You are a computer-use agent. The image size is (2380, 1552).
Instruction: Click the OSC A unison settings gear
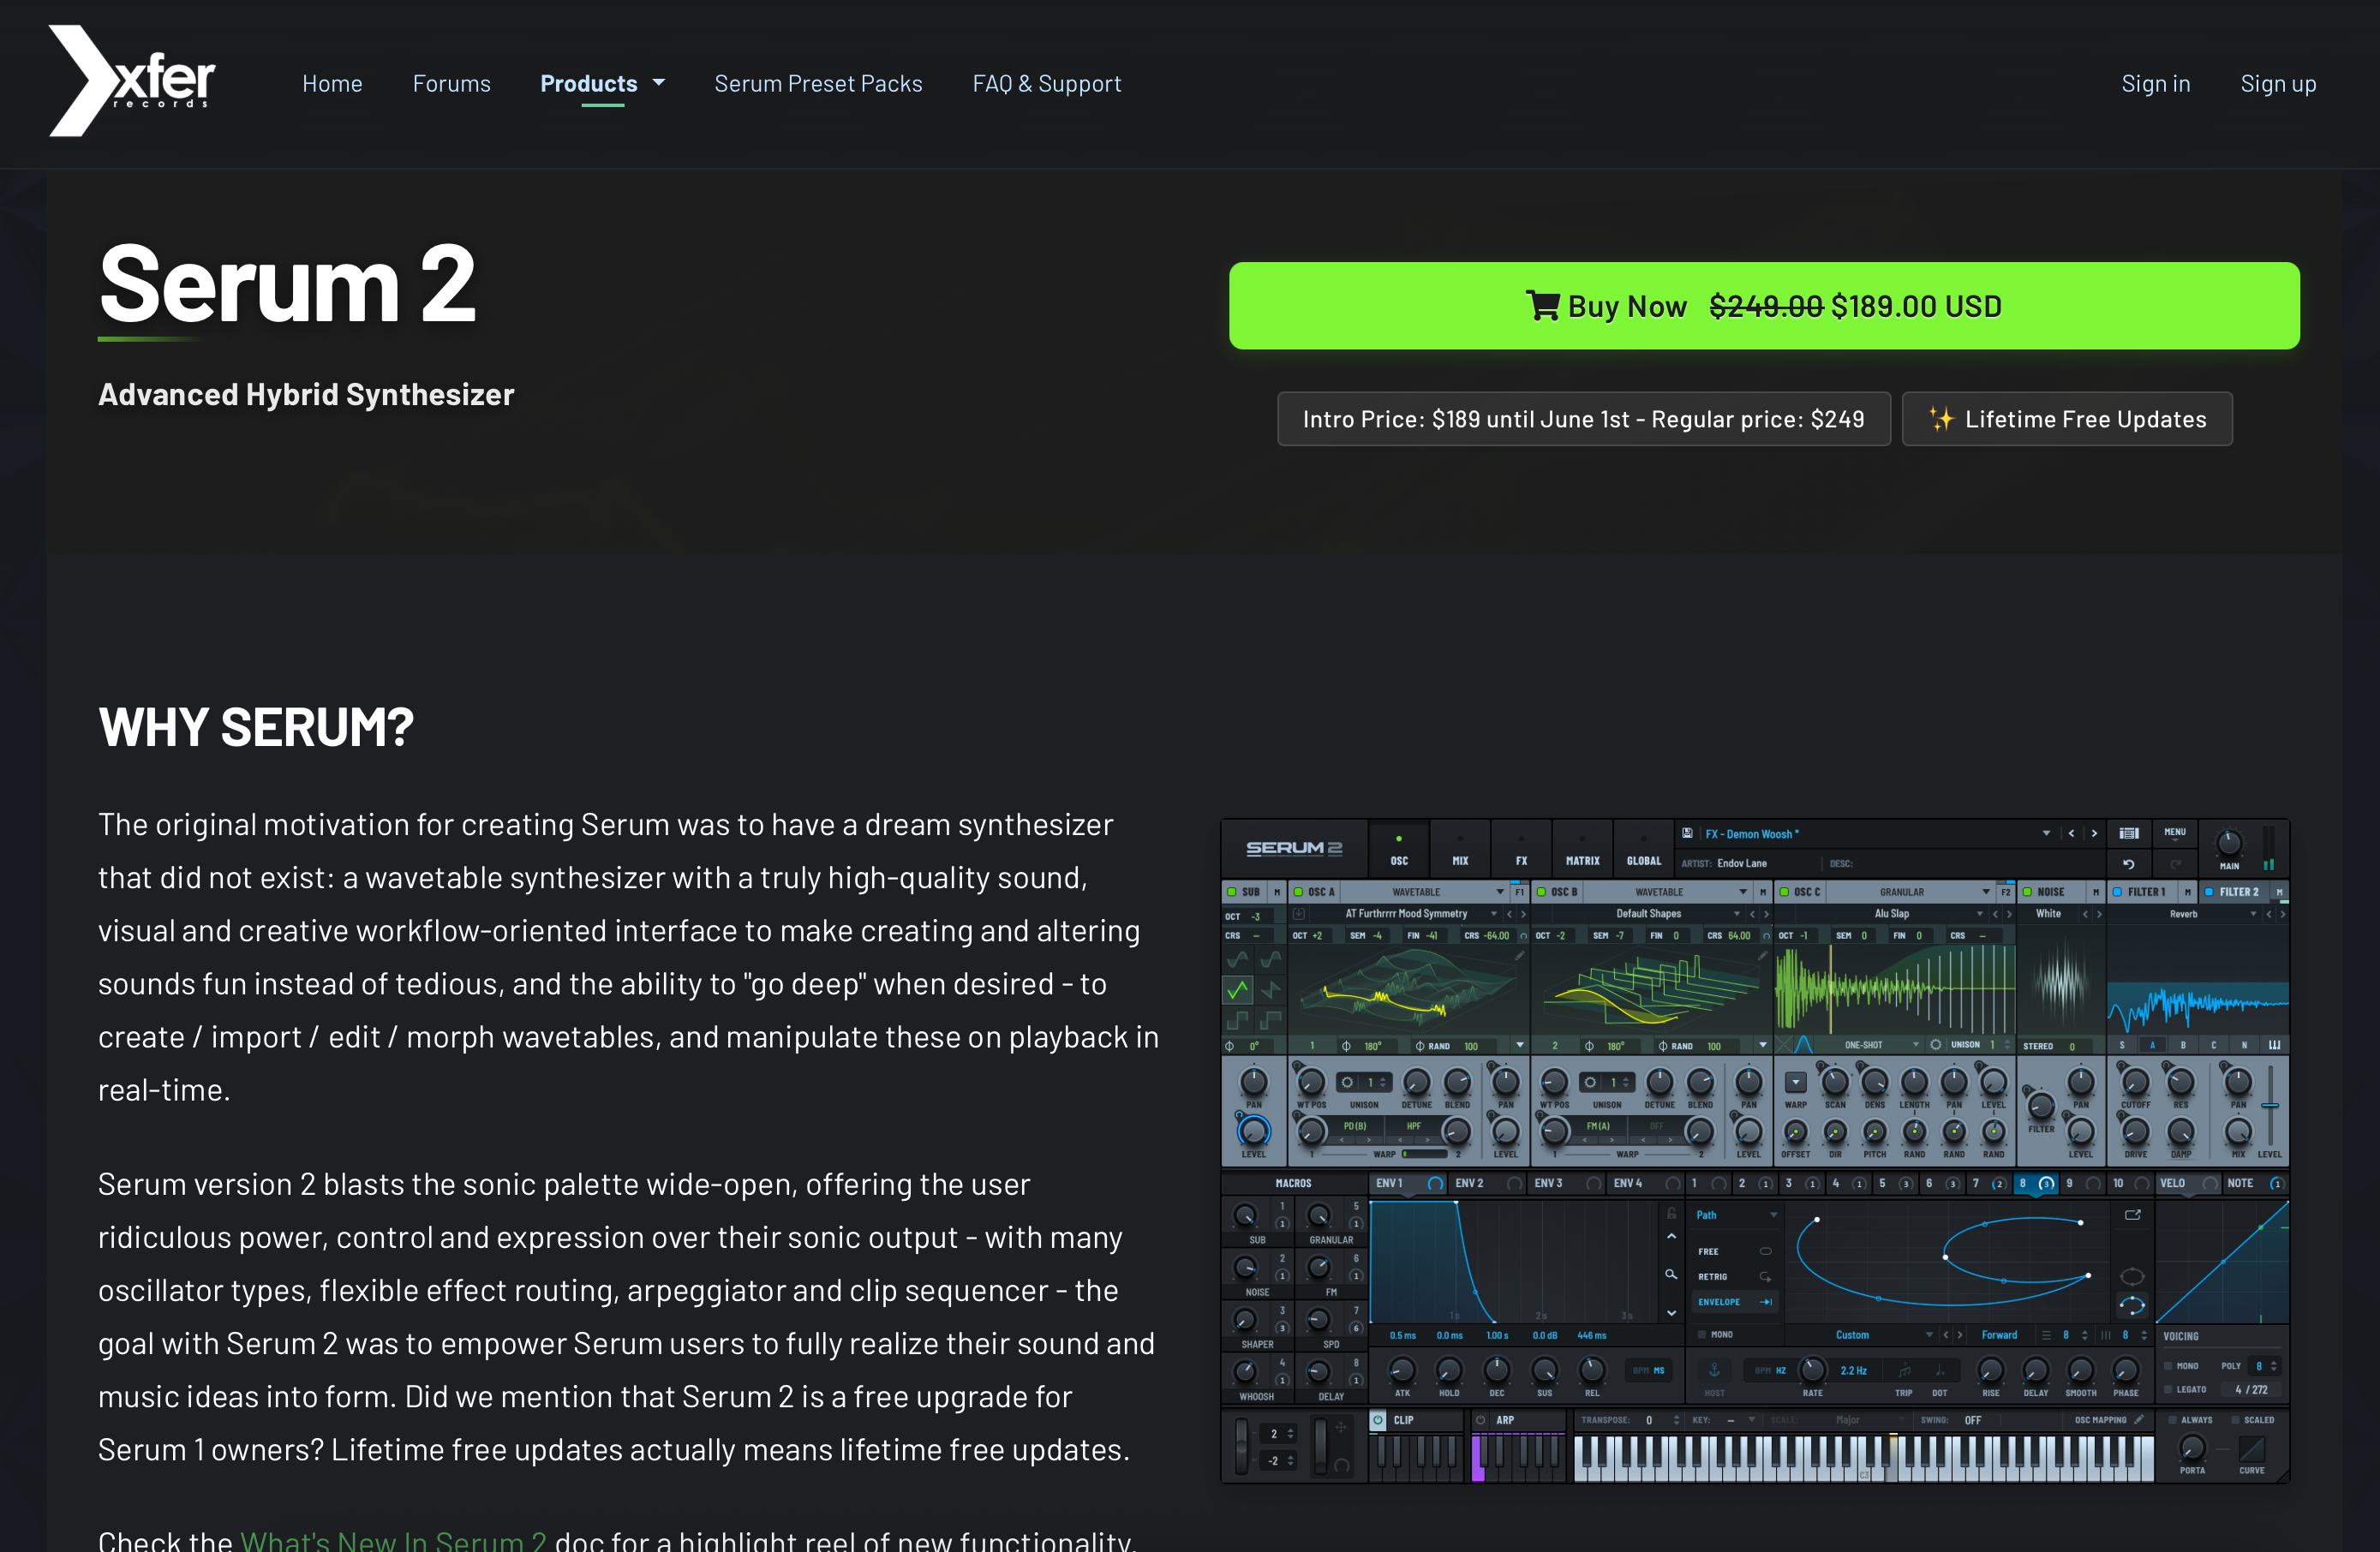click(x=1348, y=1082)
